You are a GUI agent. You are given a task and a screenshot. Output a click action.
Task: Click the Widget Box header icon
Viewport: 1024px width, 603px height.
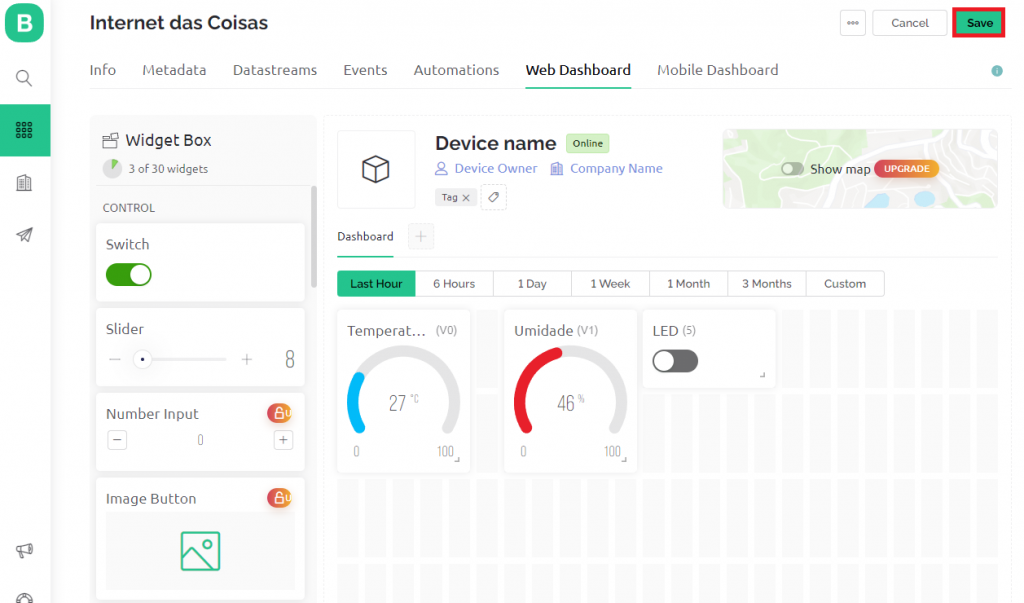pyautogui.click(x=110, y=140)
